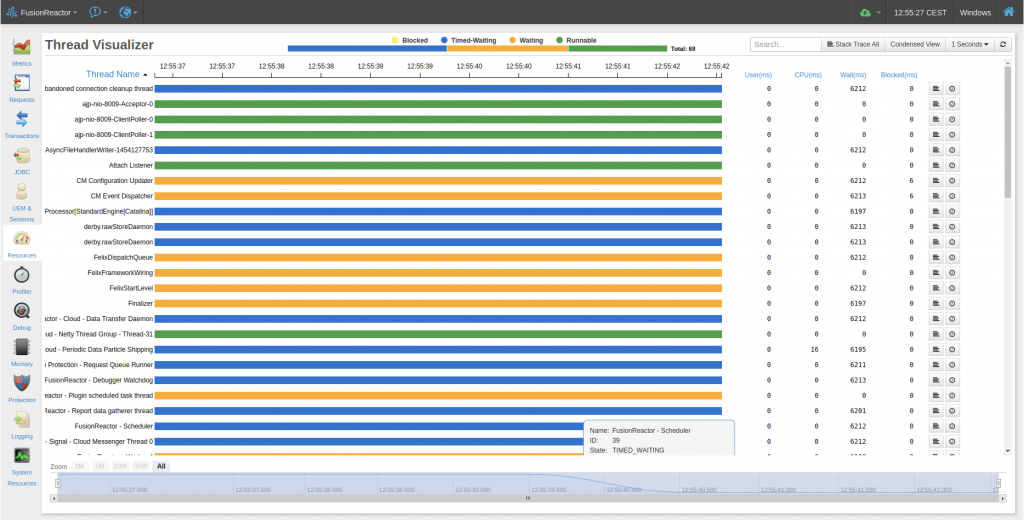Show stack trace for ajp-nio-8009-Acceptor-0 row
The width and height of the screenshot is (1024, 520).
(936, 104)
